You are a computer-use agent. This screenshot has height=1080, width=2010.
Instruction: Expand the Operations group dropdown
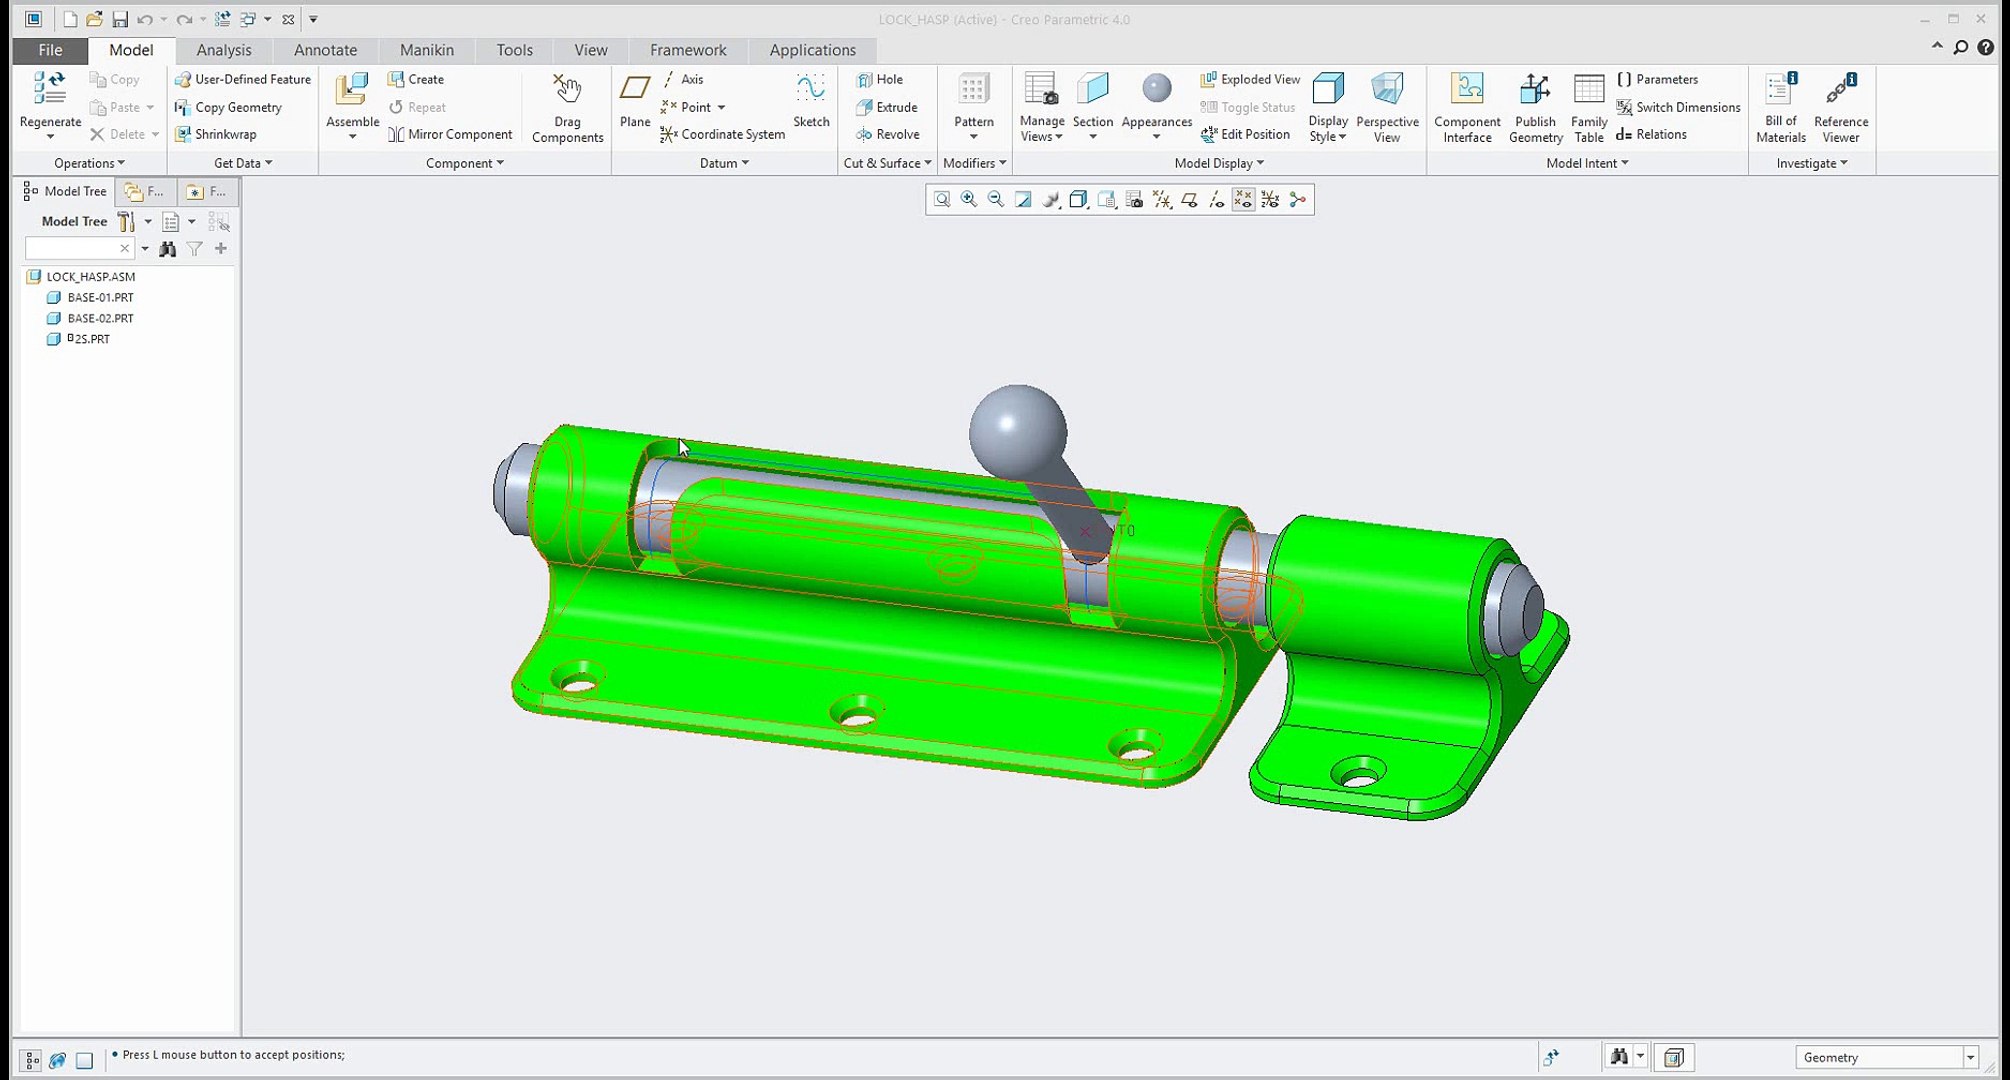[x=89, y=163]
